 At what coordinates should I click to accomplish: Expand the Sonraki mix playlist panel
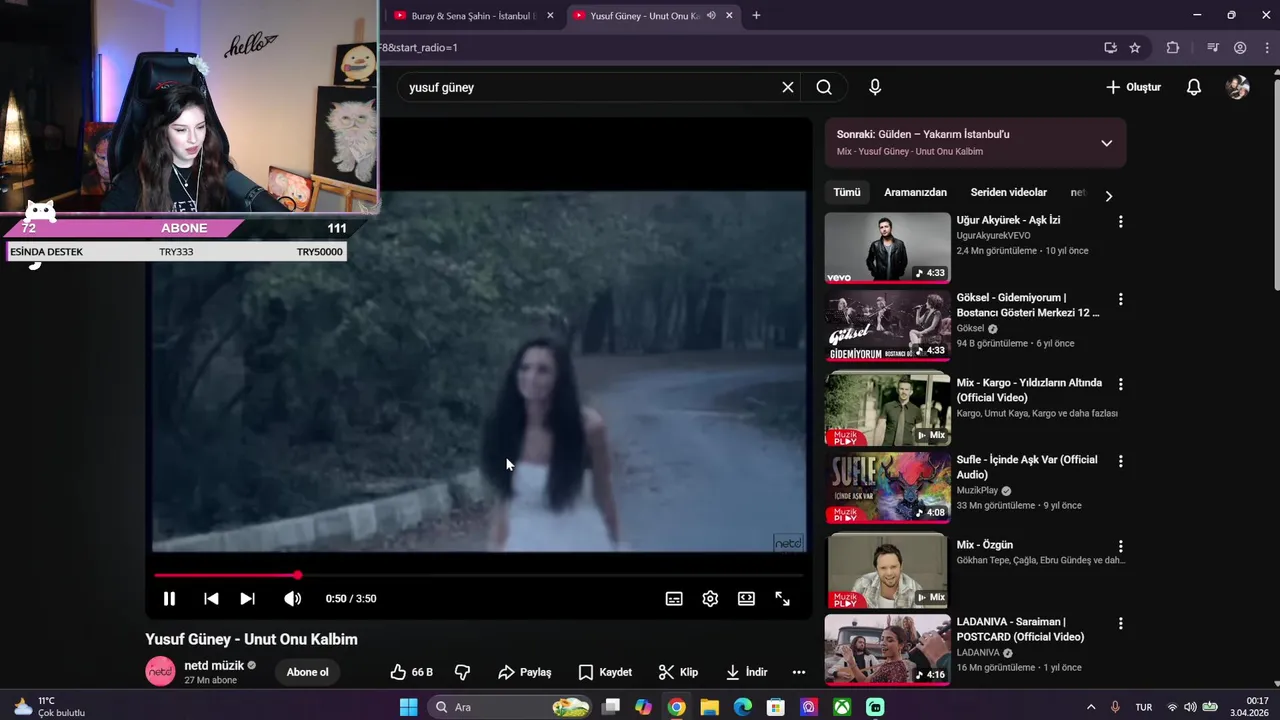tap(1106, 143)
